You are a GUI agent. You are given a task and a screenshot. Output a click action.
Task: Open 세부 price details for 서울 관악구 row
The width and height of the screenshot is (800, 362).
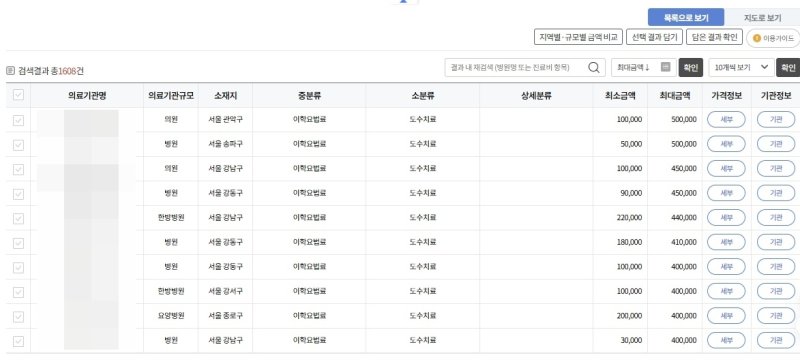point(726,119)
